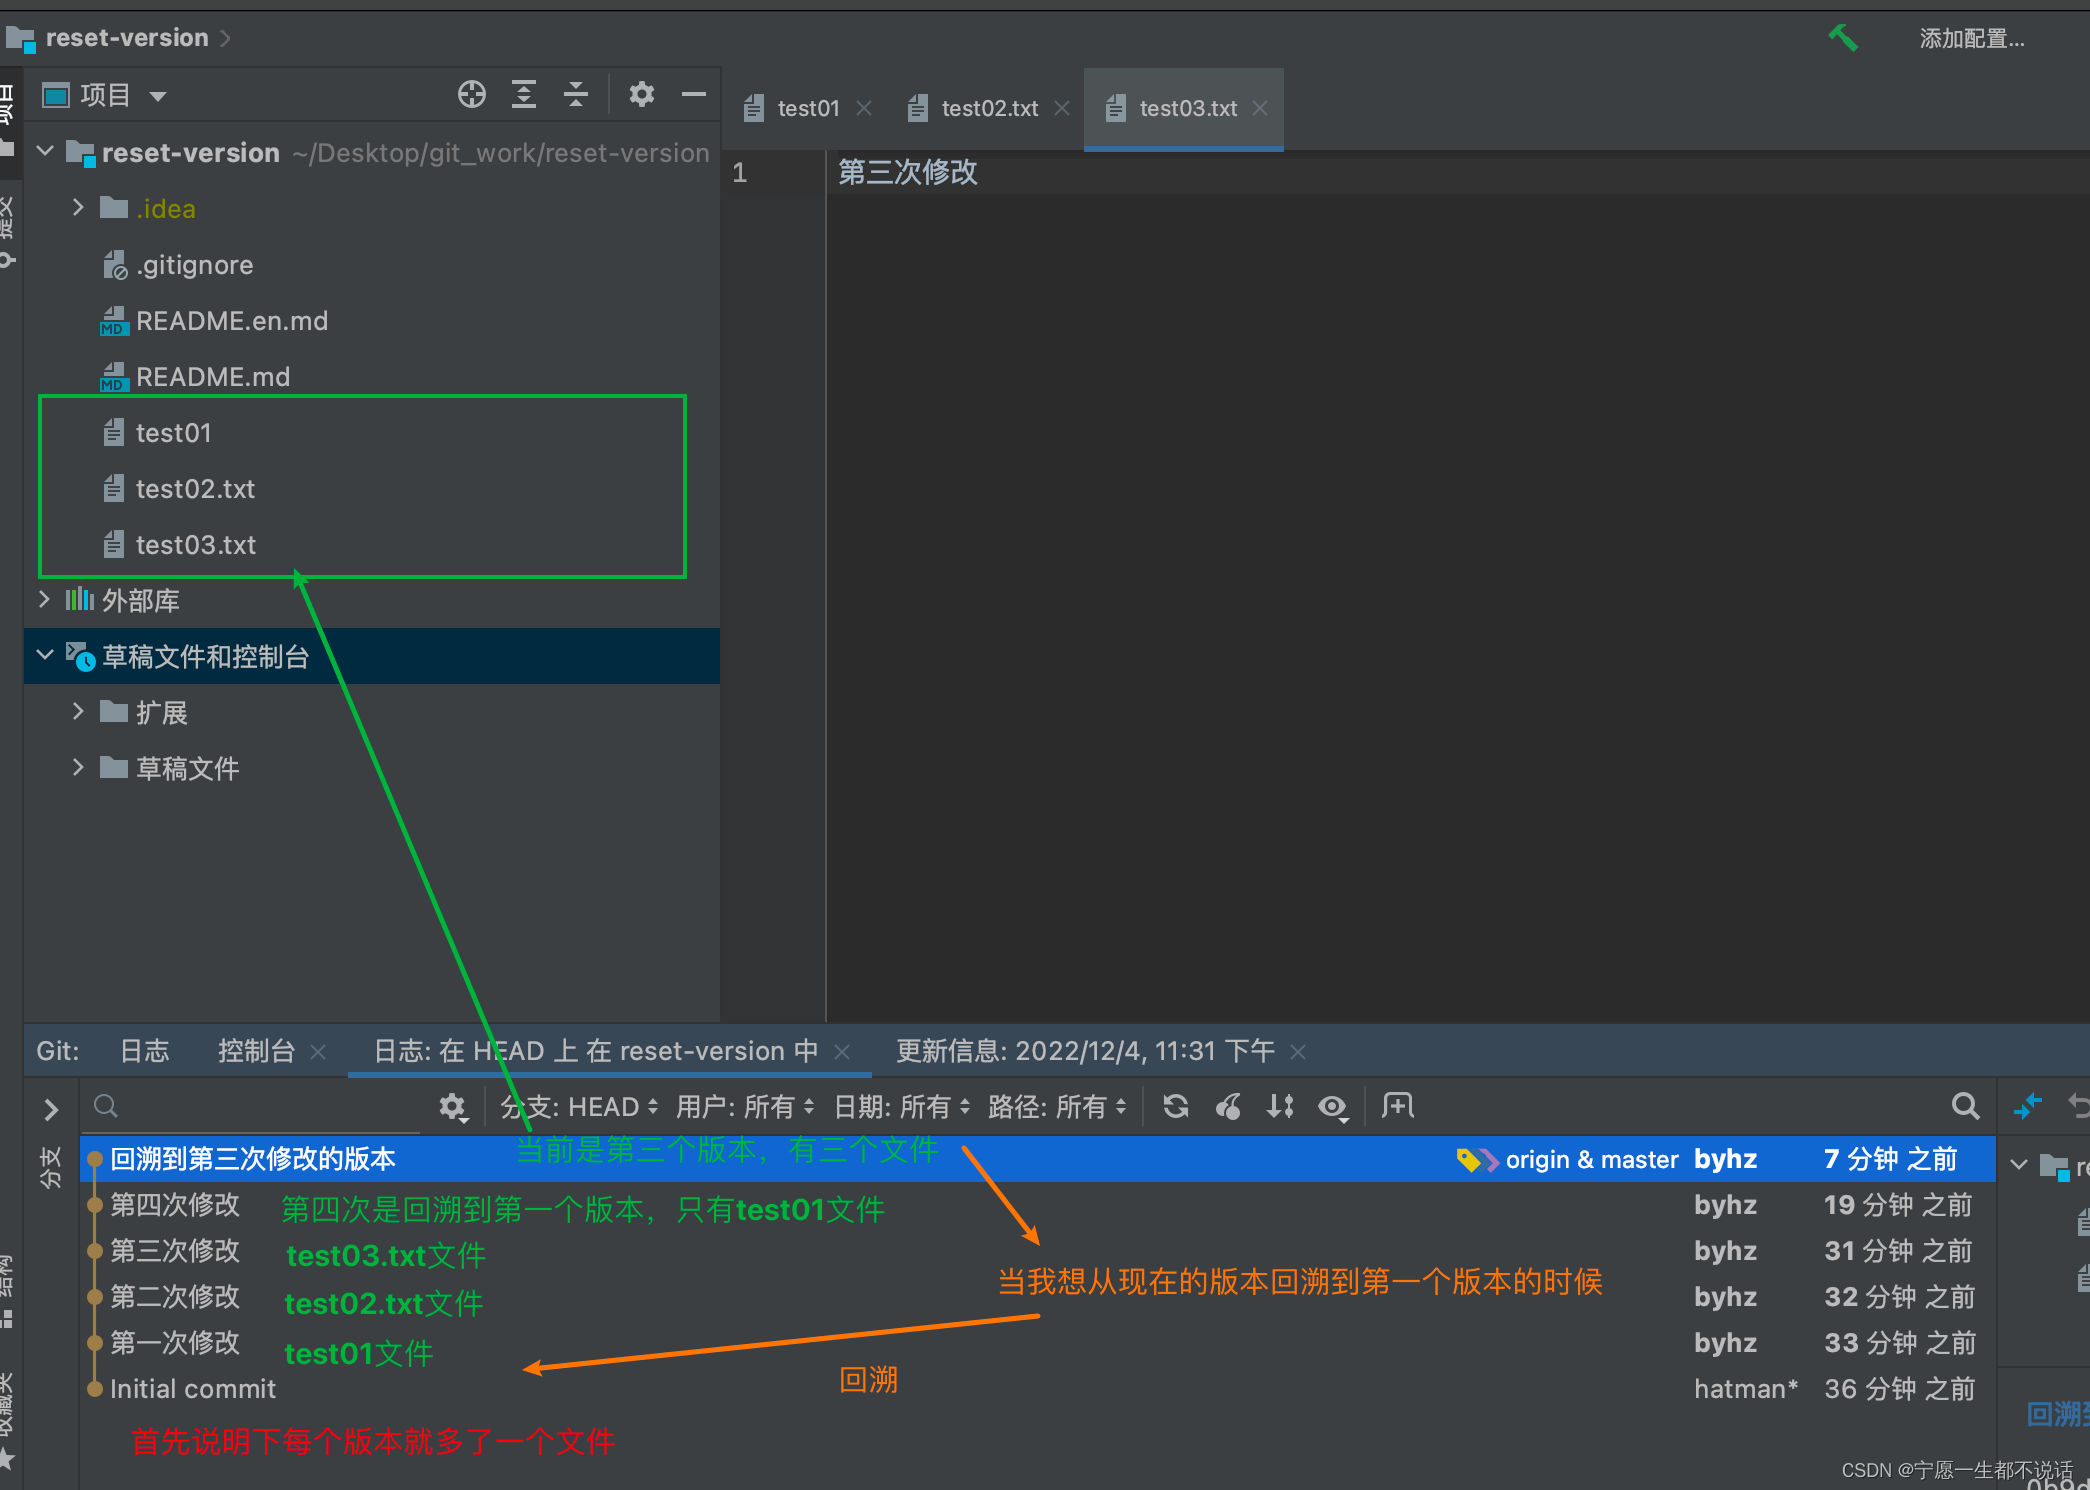Screen dimensions: 2090x1490
Task: Click the locate current file target icon
Action: [x=472, y=95]
